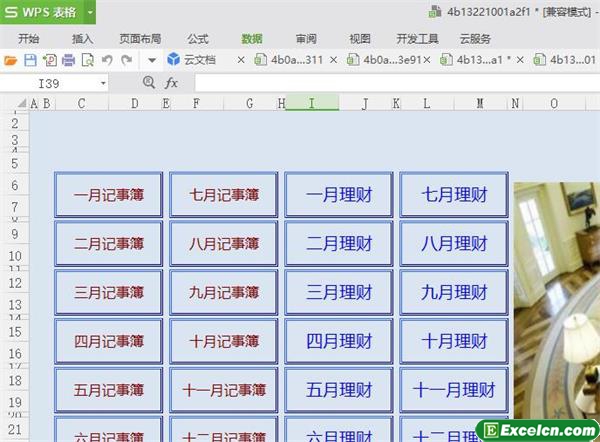Select the room photo picture
Screen dimensions: 600x442
point(557,300)
